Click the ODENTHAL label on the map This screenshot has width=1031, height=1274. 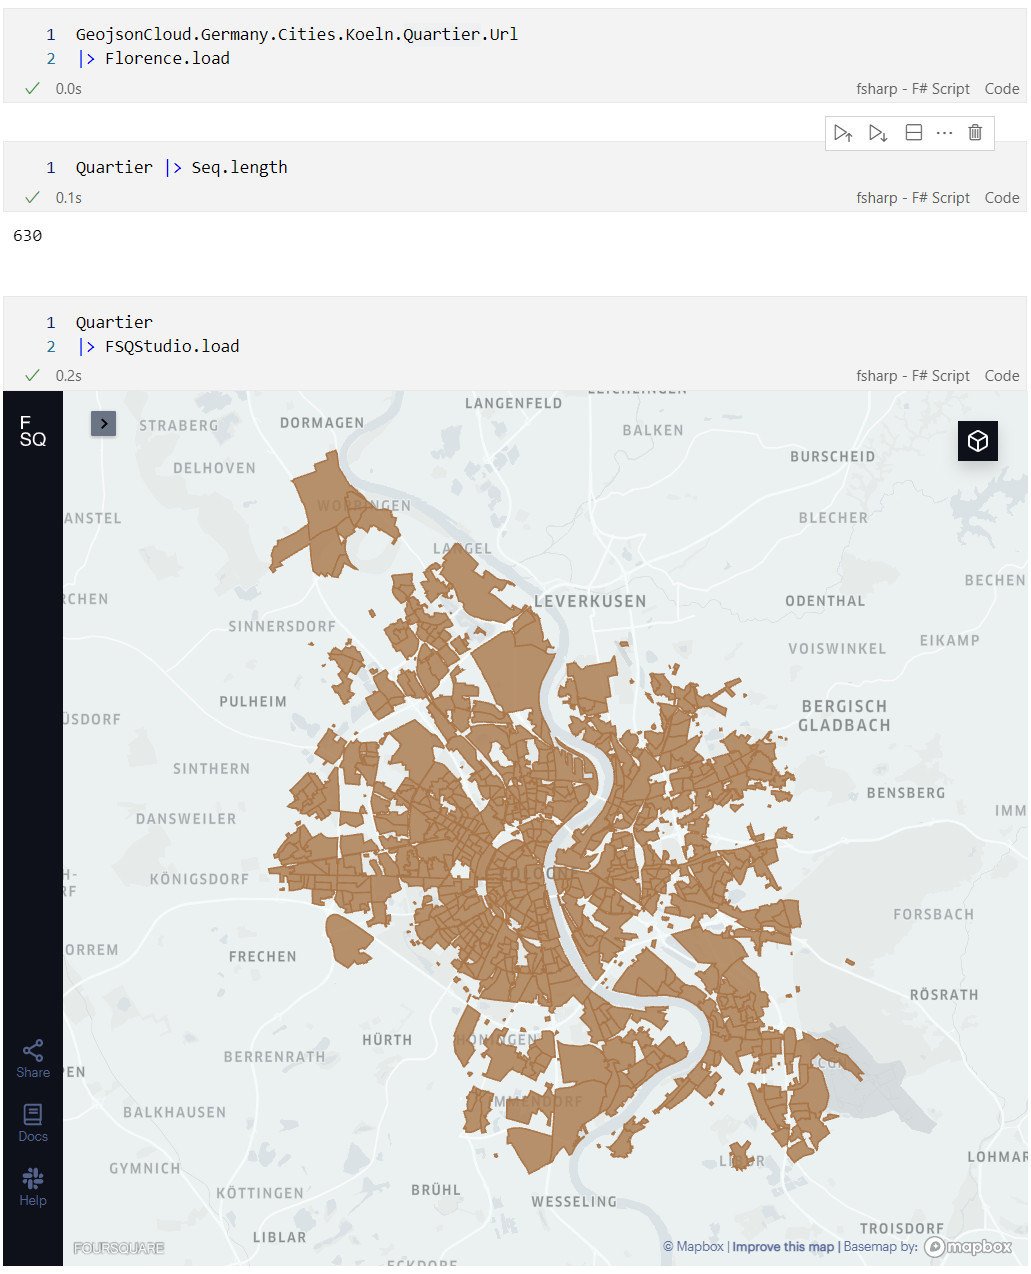(825, 601)
